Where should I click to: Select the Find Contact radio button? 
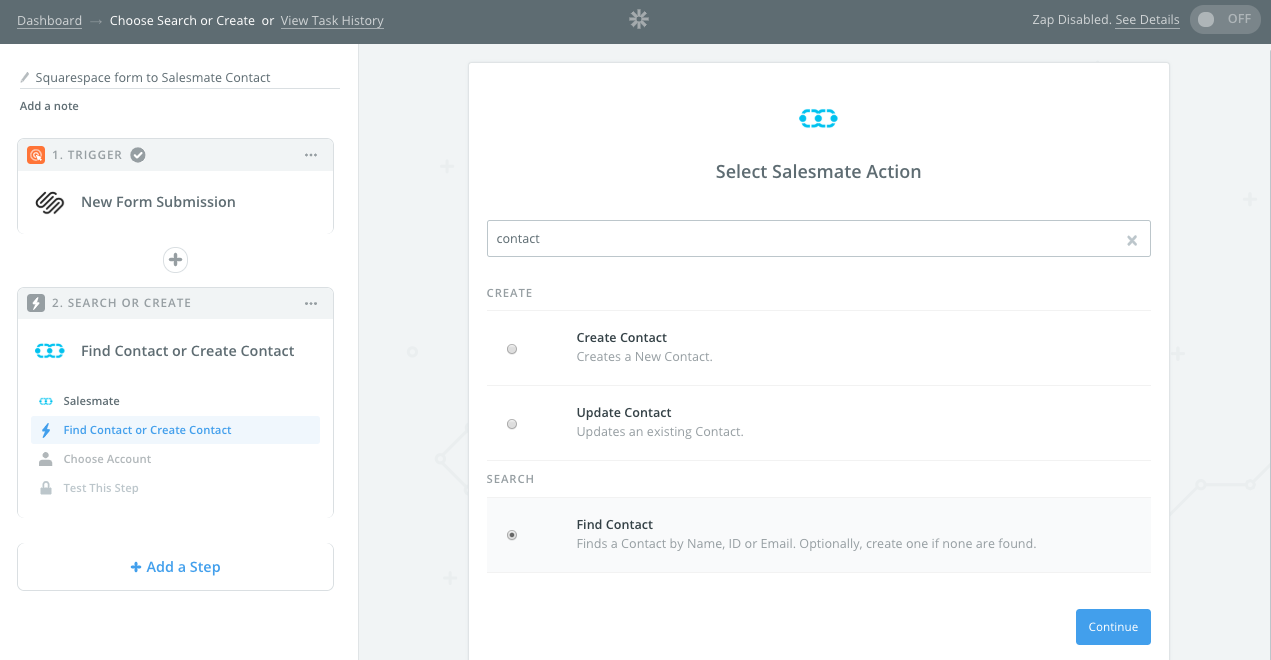point(512,535)
